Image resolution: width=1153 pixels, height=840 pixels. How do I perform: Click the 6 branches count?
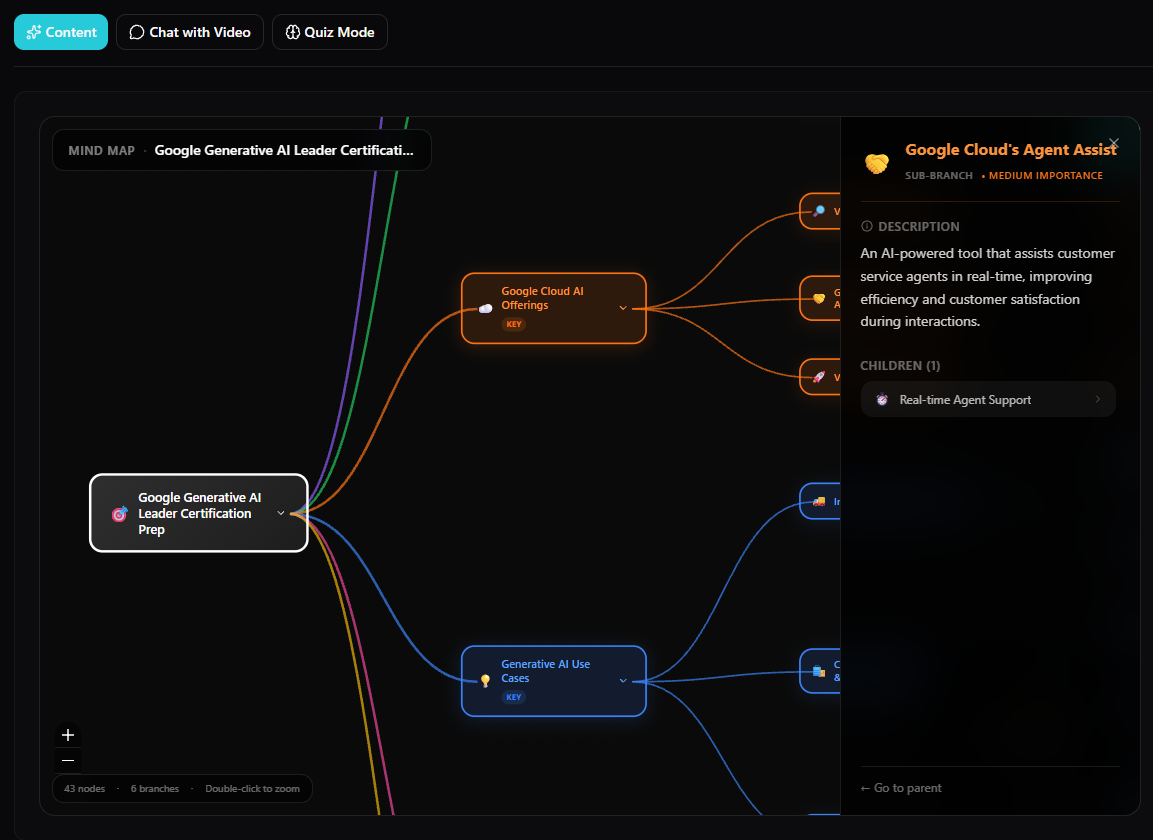pyautogui.click(x=155, y=789)
